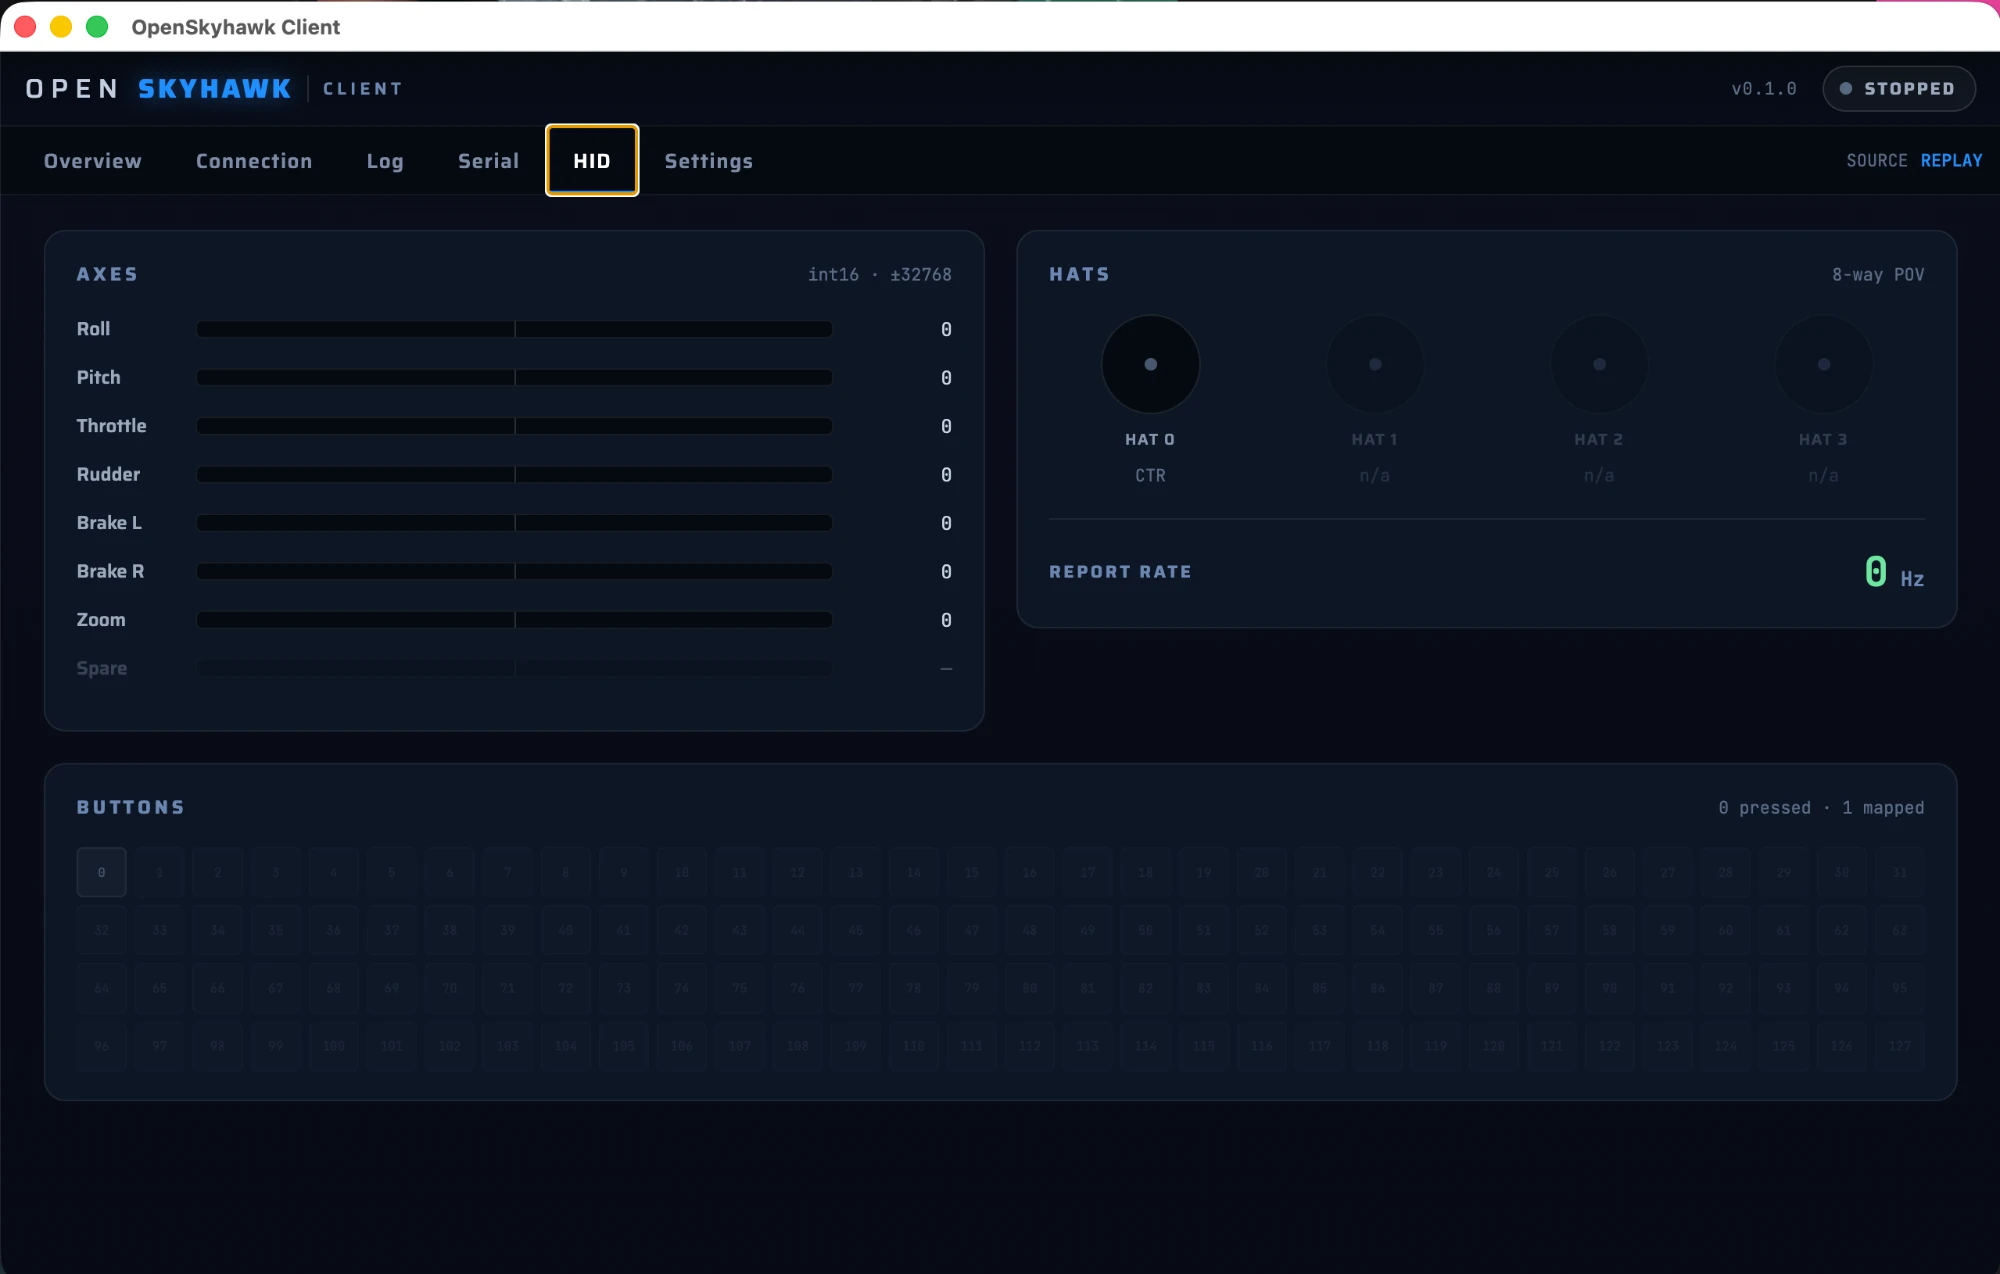The width and height of the screenshot is (2000, 1274).
Task: Select the HAT 2 POV indicator
Action: coord(1599,364)
